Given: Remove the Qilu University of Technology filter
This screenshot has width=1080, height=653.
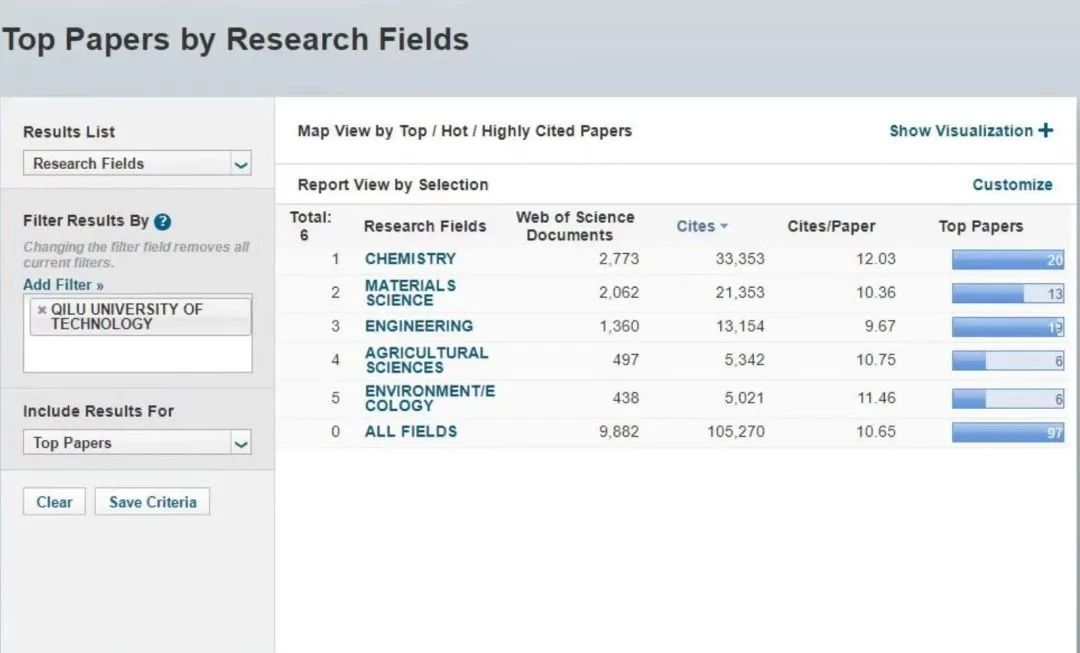Looking at the screenshot, I should (x=41, y=310).
